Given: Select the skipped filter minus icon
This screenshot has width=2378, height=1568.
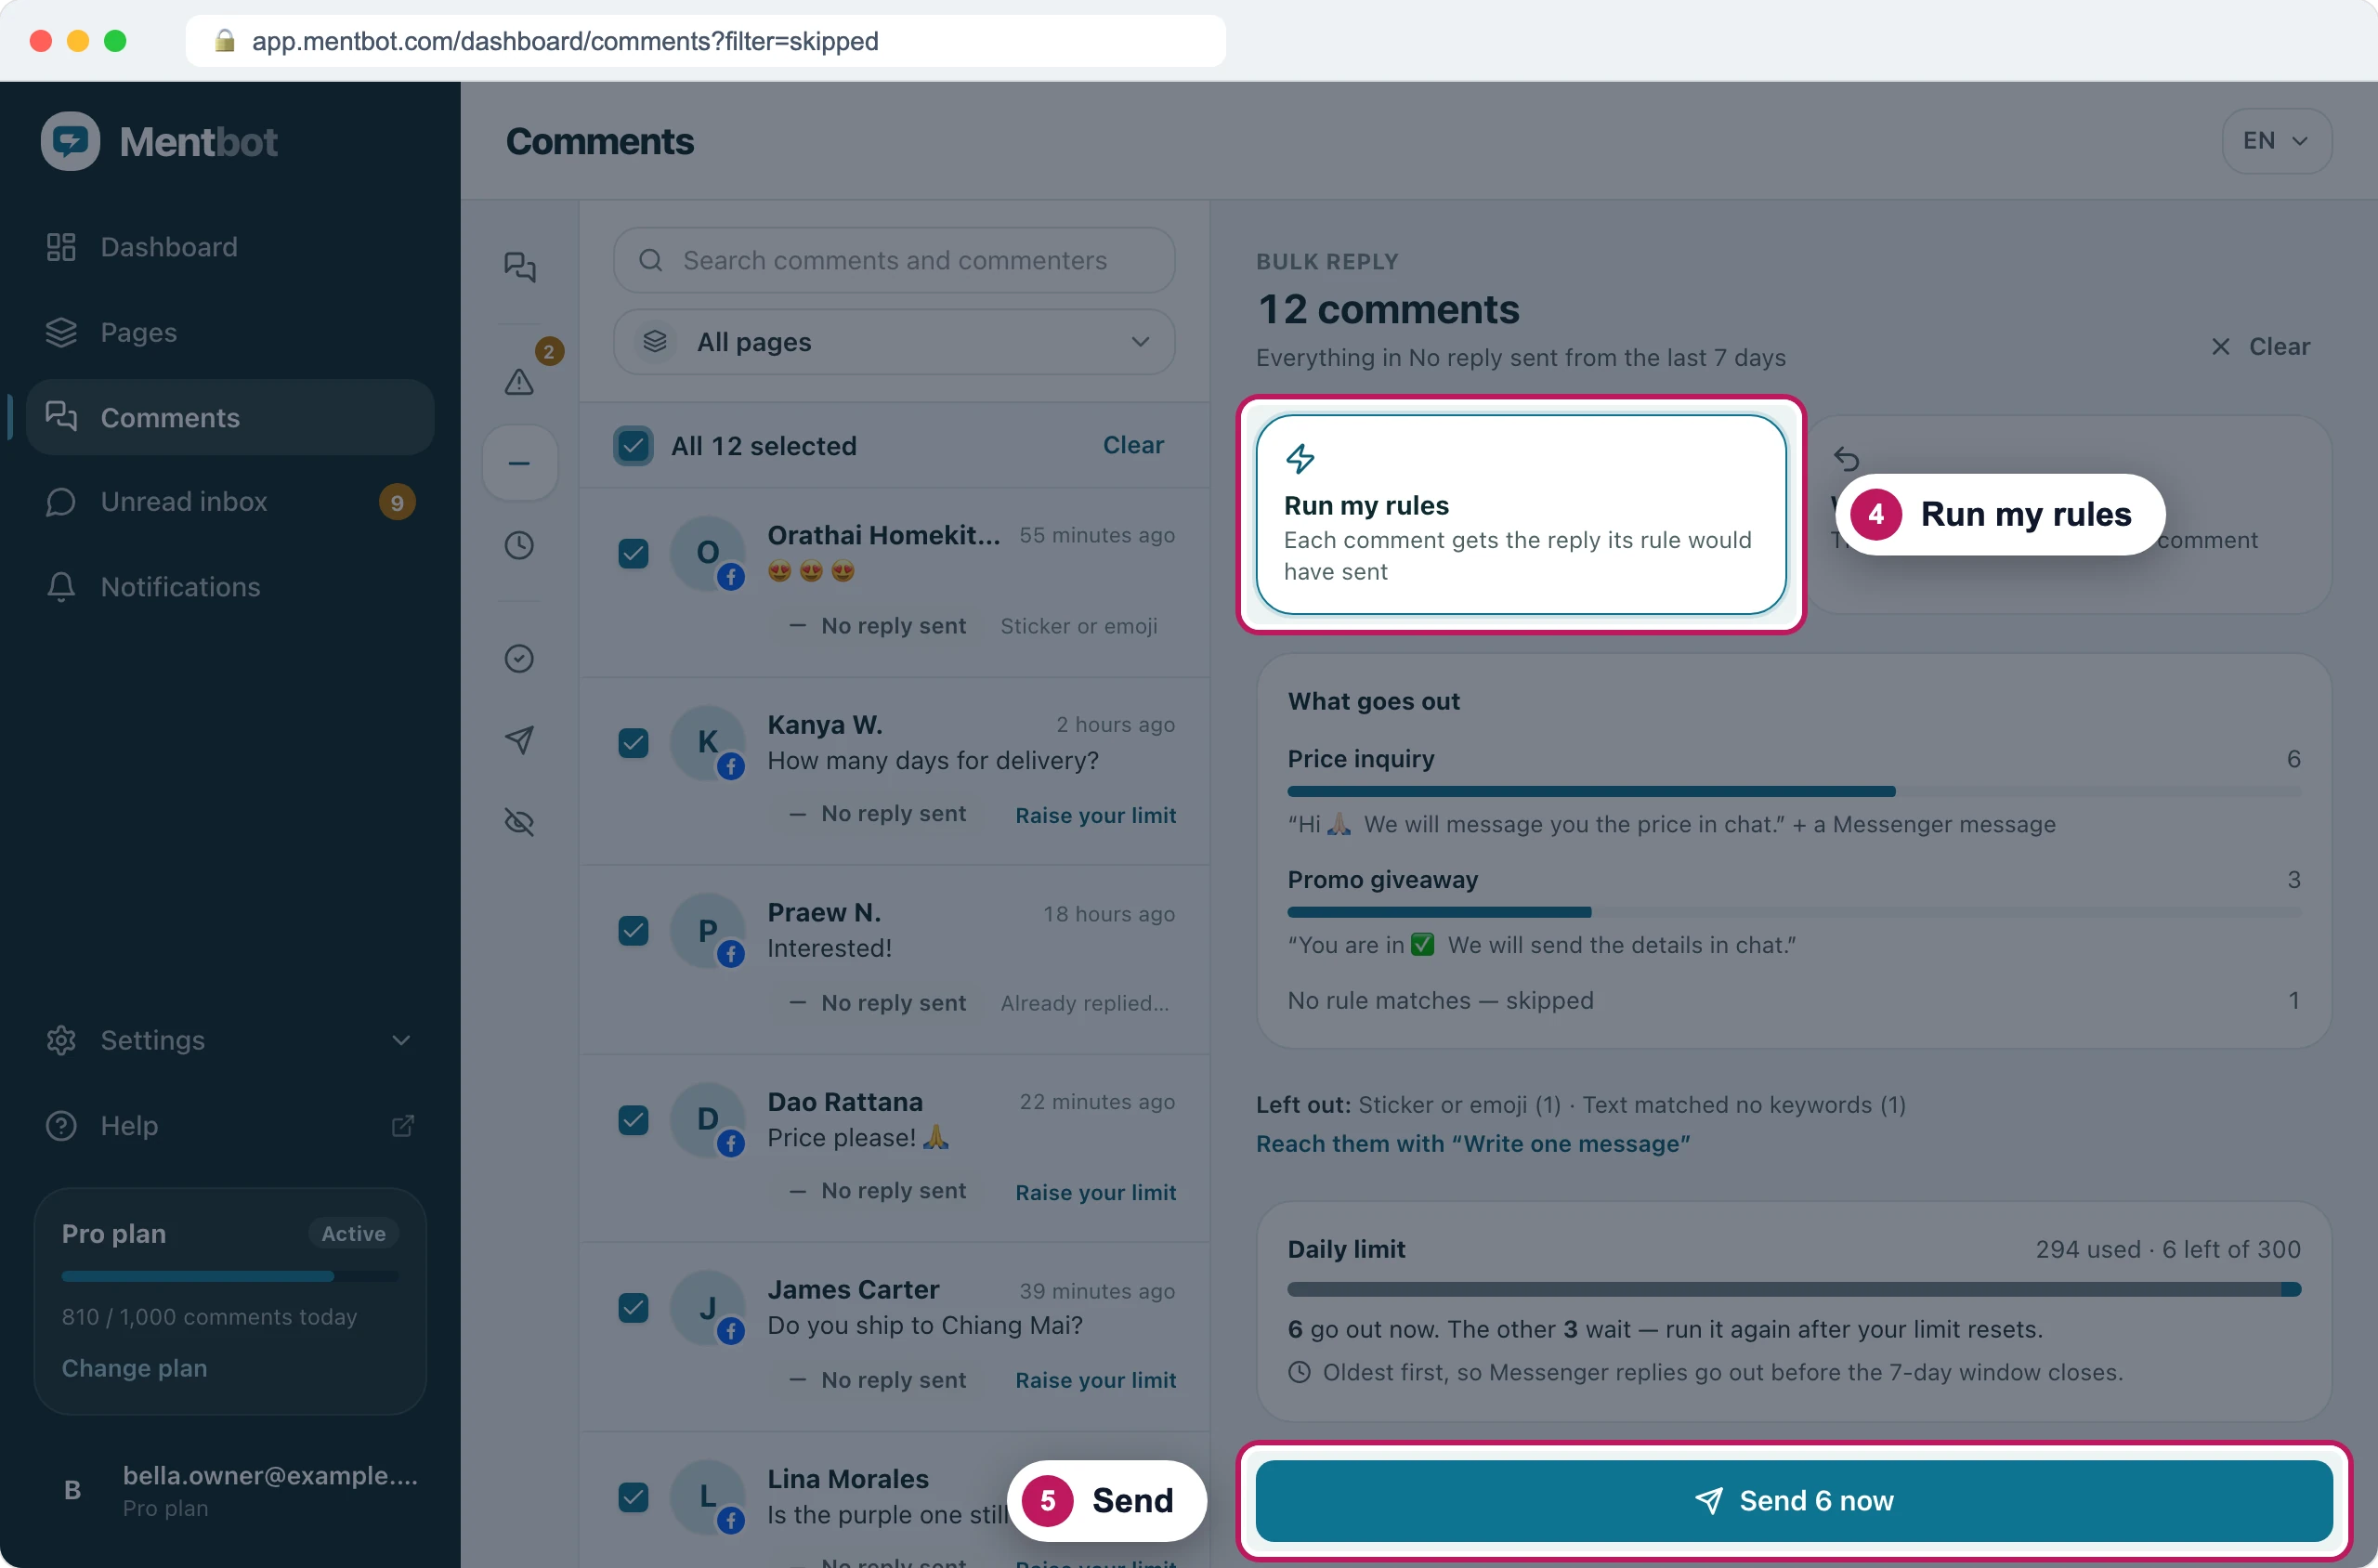Looking at the screenshot, I should click(x=519, y=463).
